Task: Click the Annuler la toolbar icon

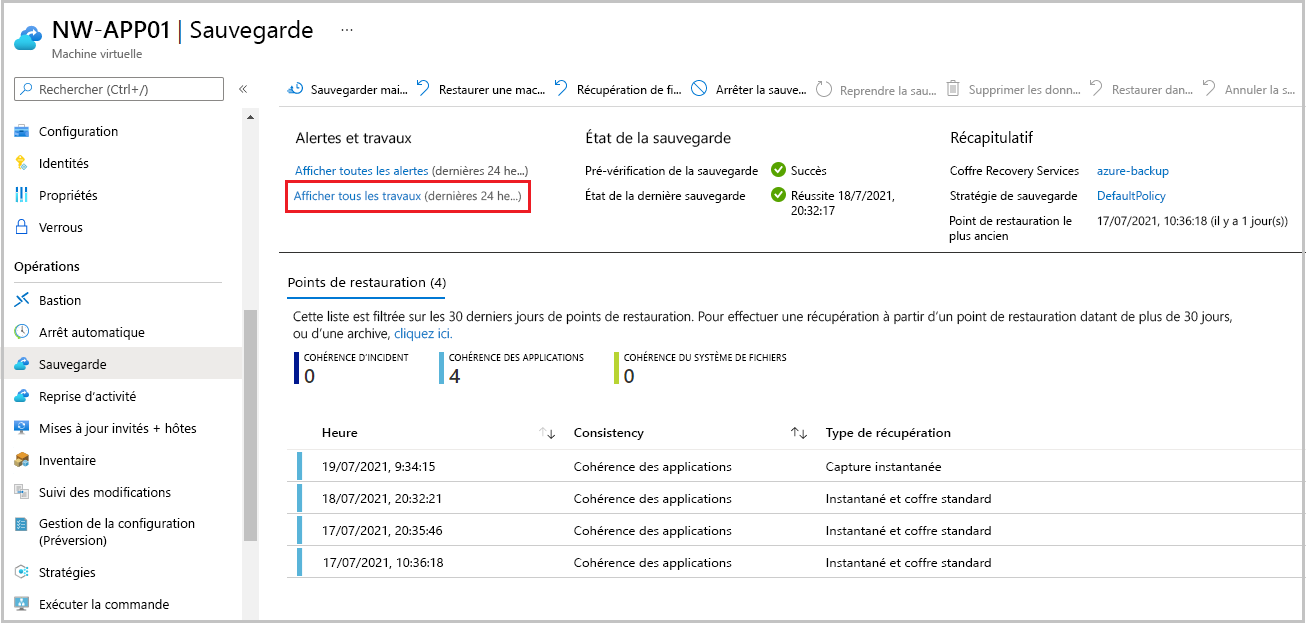Action: click(1210, 89)
